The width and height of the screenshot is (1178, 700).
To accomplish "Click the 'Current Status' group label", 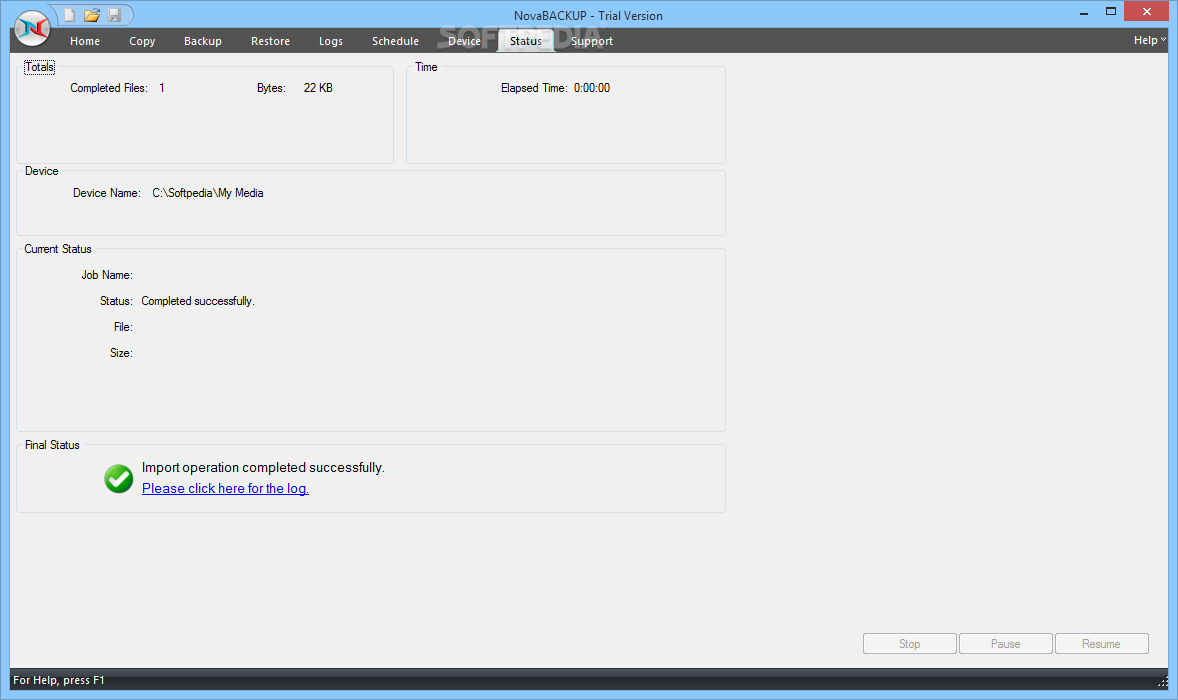I will click(x=58, y=249).
